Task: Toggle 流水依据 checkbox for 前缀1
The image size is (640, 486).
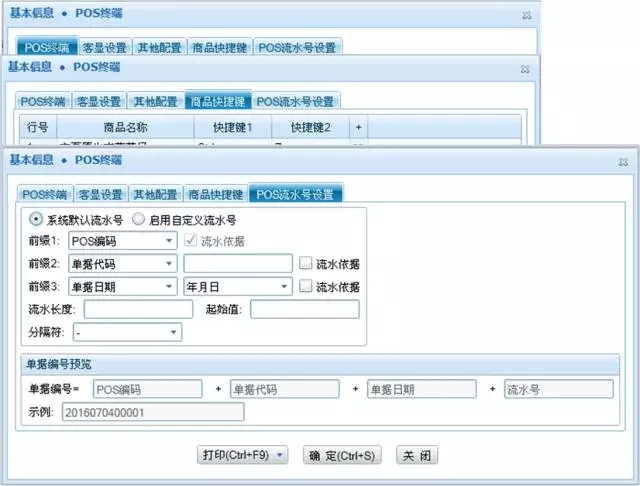Action: click(190, 240)
